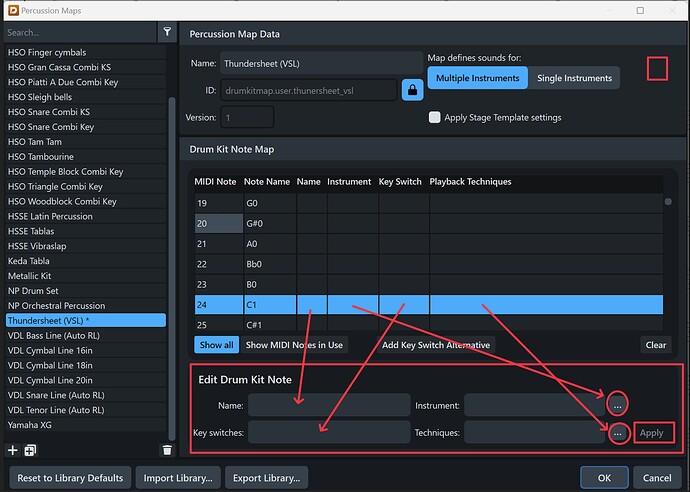This screenshot has width=690, height=492.
Task: Click the Version field
Action: coord(247,117)
